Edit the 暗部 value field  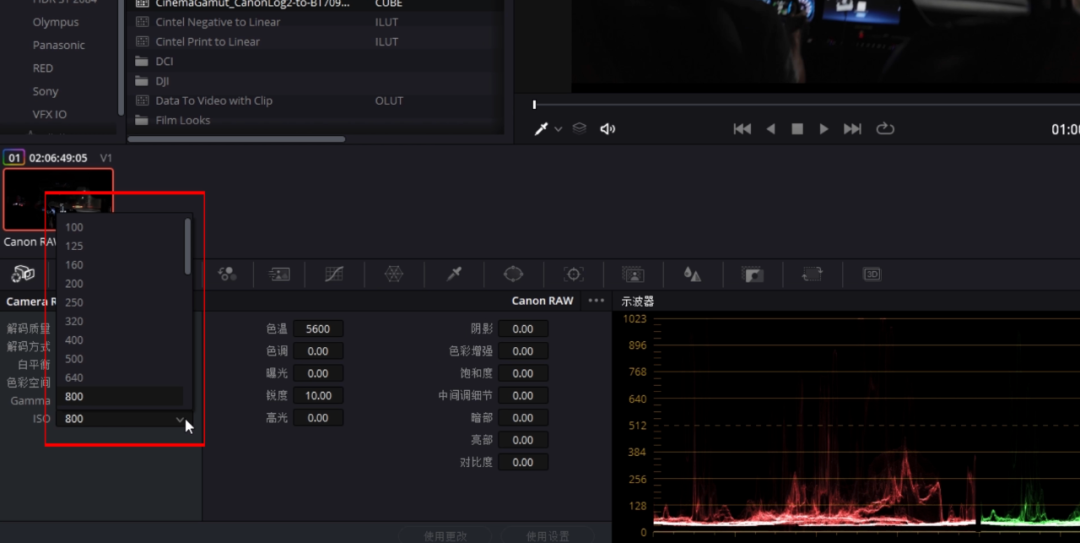click(x=523, y=418)
